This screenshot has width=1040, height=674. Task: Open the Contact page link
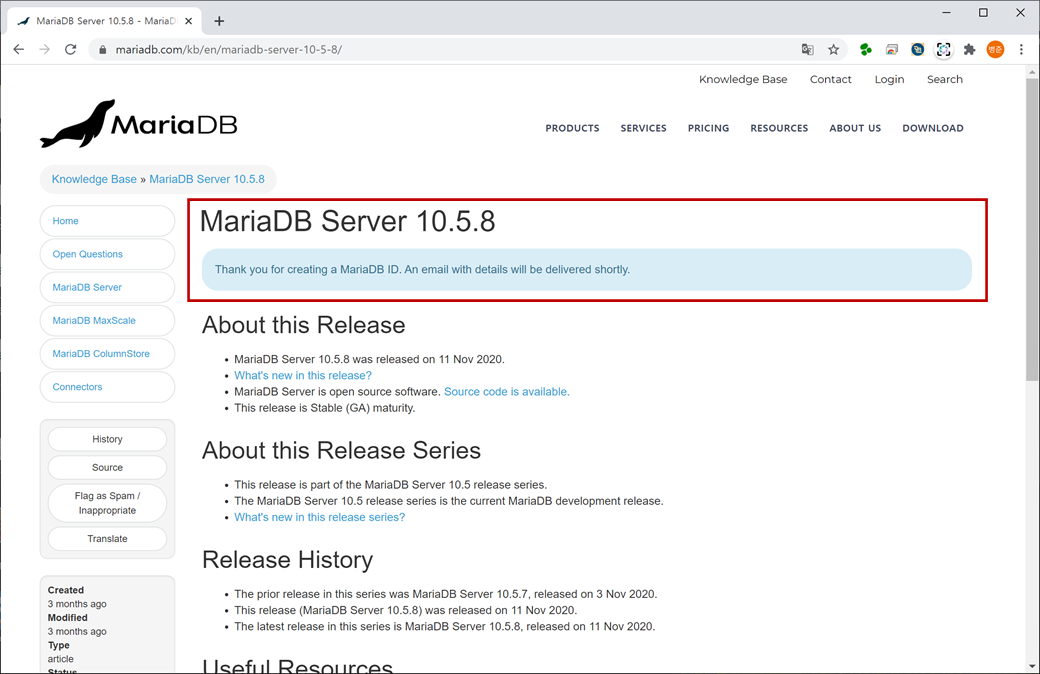pos(830,79)
